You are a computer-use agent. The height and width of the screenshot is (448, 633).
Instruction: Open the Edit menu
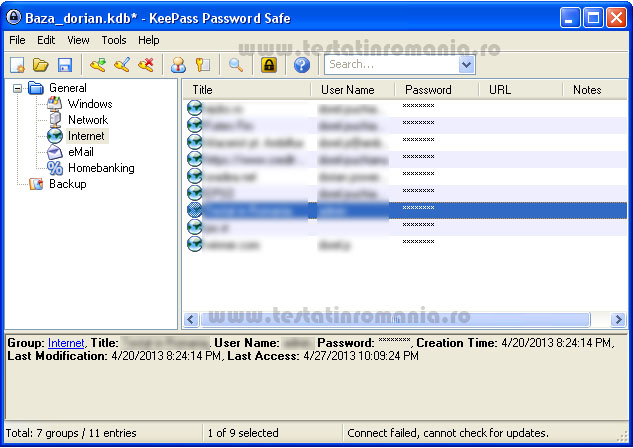[x=46, y=40]
